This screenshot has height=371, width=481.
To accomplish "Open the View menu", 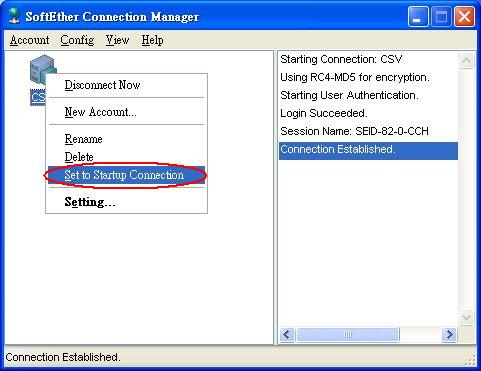I will pos(117,40).
